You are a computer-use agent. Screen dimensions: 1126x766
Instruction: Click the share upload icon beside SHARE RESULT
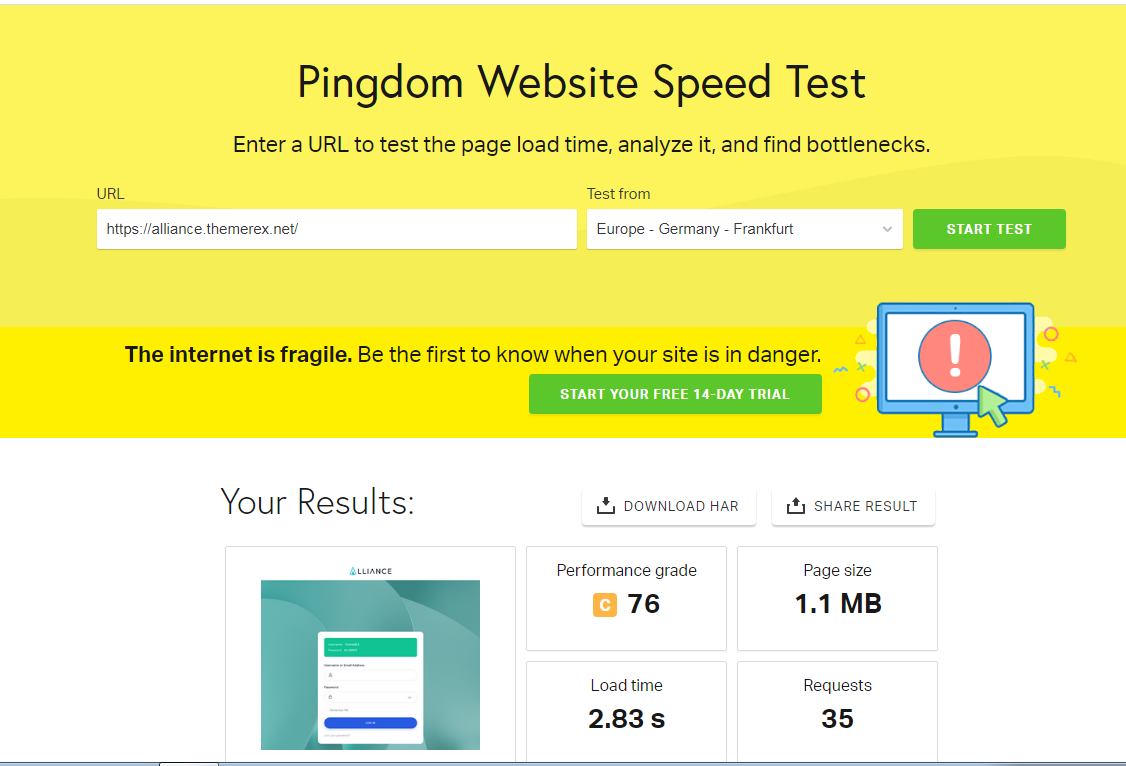(796, 506)
